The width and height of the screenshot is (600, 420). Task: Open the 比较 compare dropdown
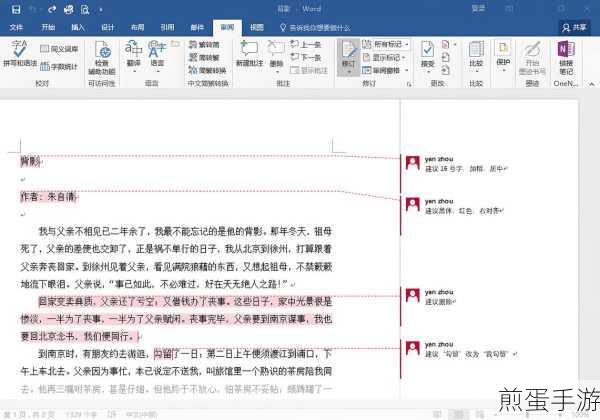coord(476,55)
